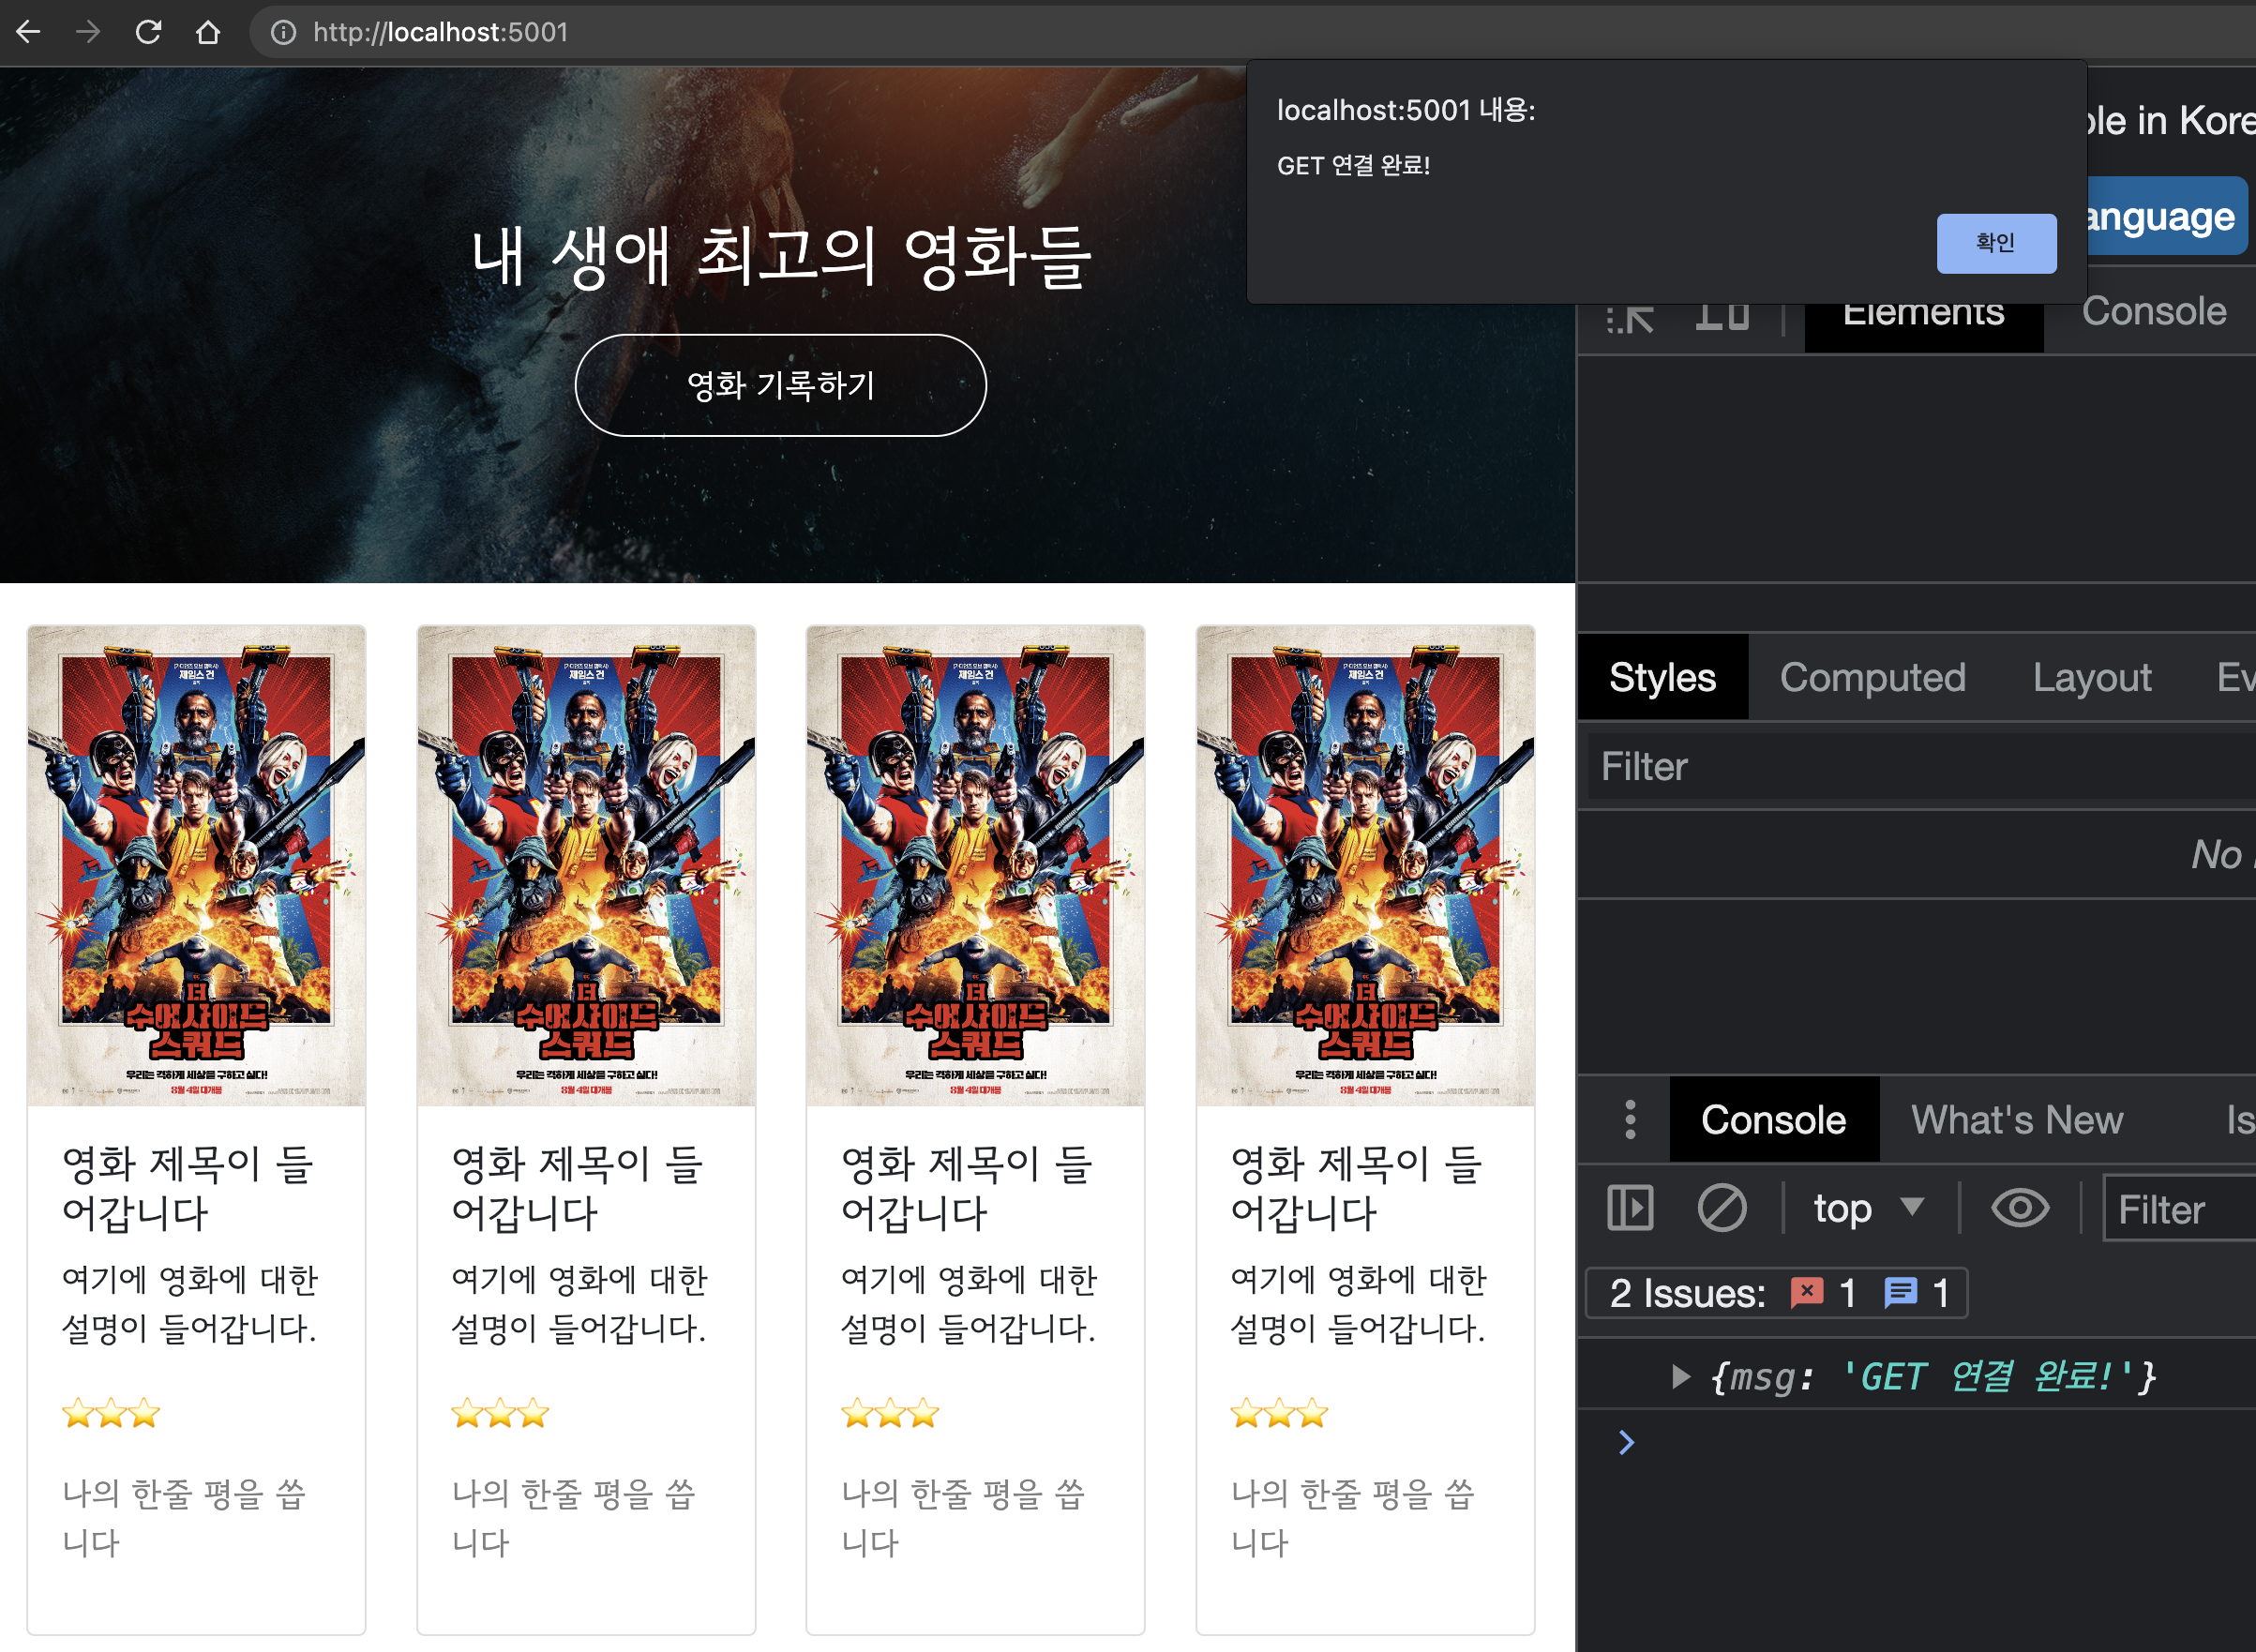Click the browser back arrow

[28, 32]
